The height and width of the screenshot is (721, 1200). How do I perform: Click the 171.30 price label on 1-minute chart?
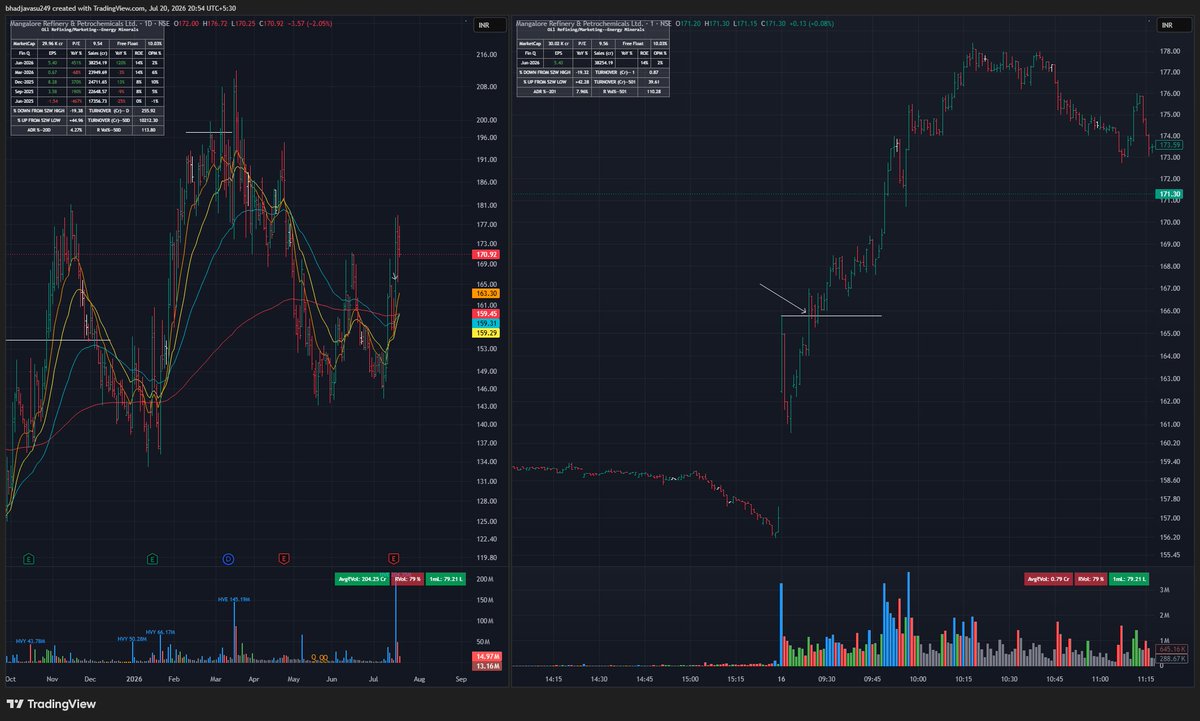(1170, 194)
